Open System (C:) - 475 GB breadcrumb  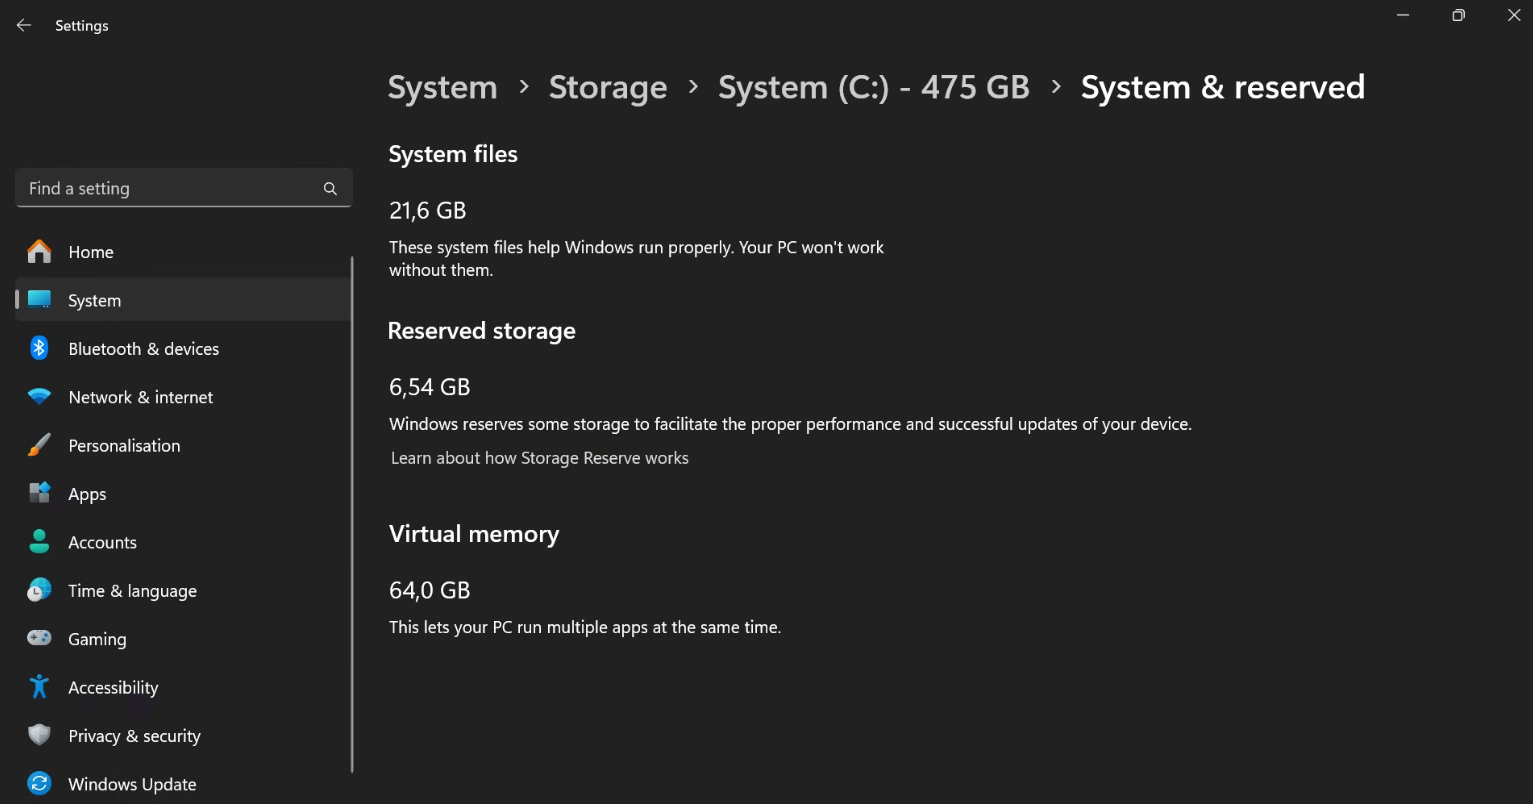tap(873, 88)
